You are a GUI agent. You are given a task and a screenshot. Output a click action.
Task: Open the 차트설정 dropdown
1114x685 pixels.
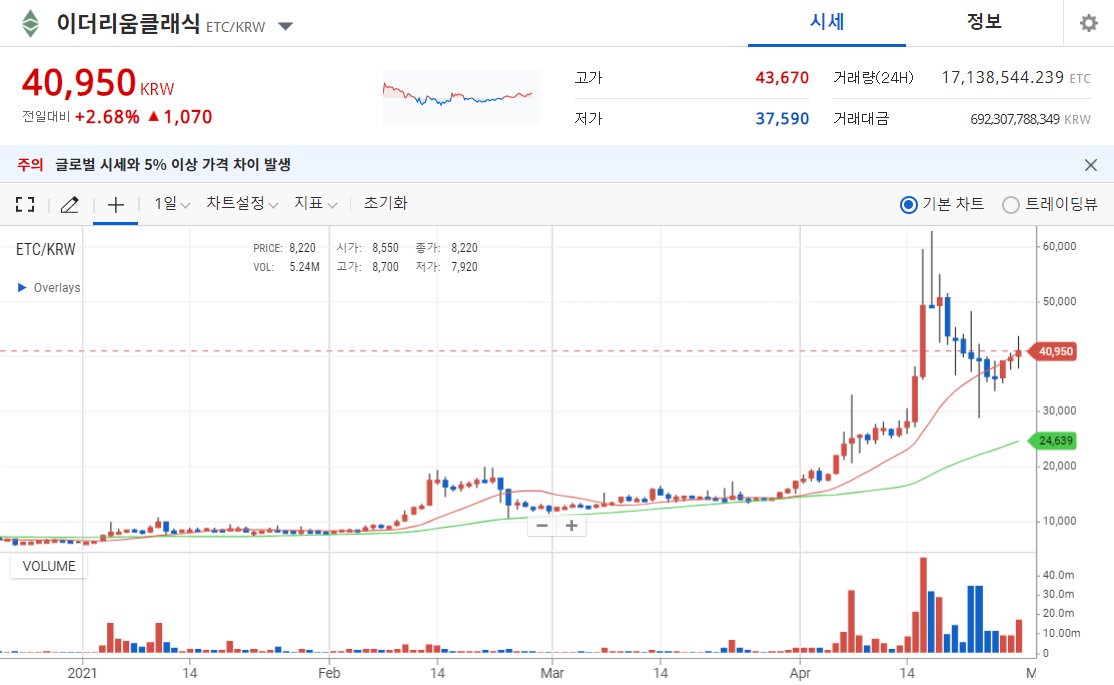pos(242,204)
